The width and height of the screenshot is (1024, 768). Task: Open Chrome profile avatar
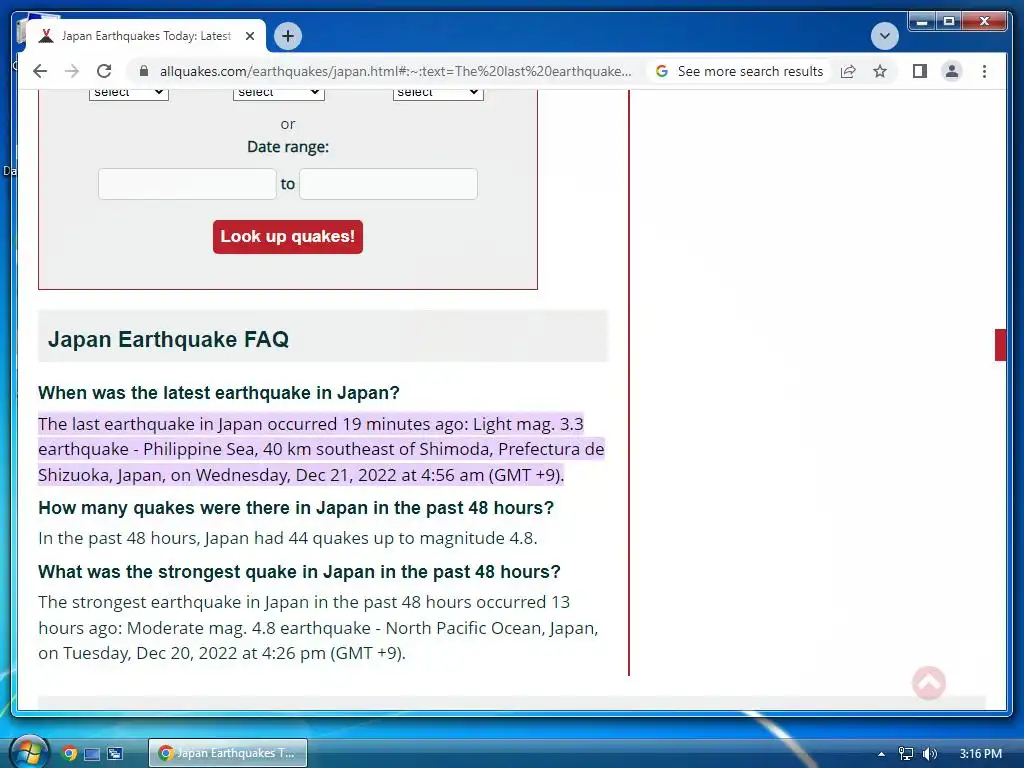tap(952, 71)
